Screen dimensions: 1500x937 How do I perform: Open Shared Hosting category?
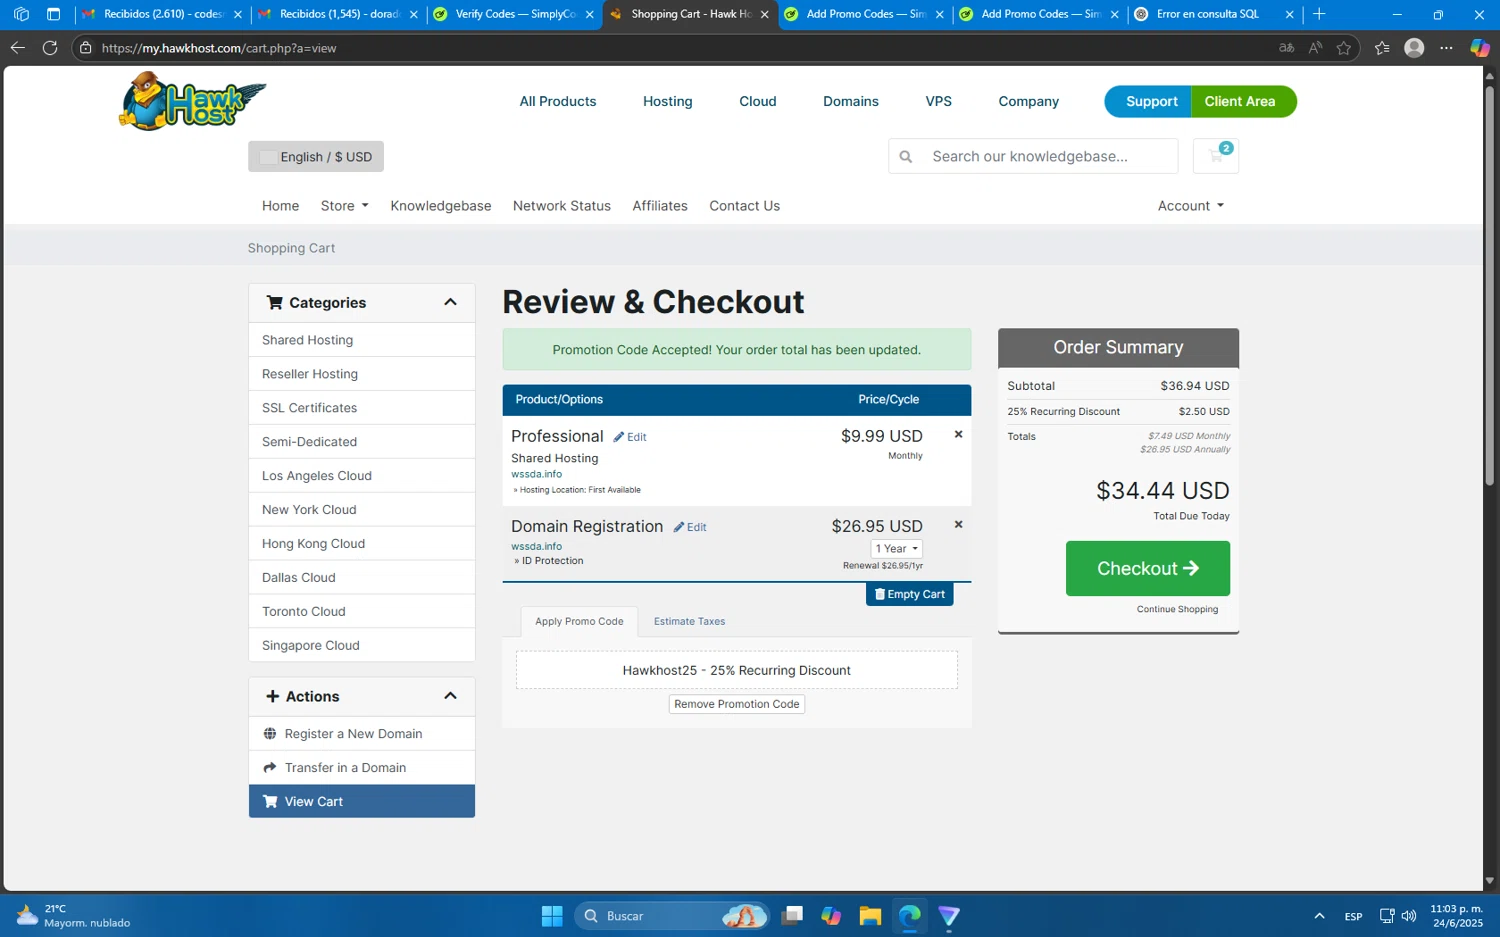point(362,340)
